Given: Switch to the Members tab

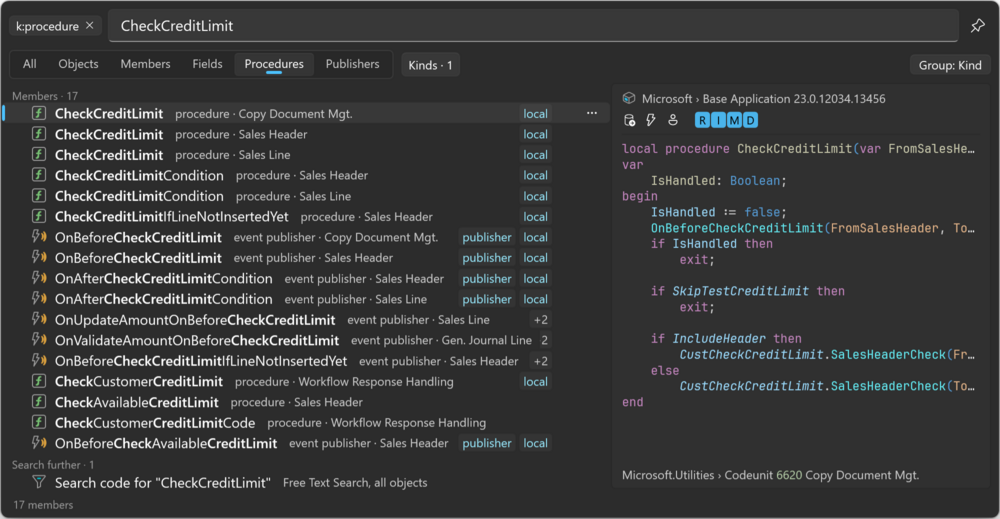Looking at the screenshot, I should coord(145,64).
